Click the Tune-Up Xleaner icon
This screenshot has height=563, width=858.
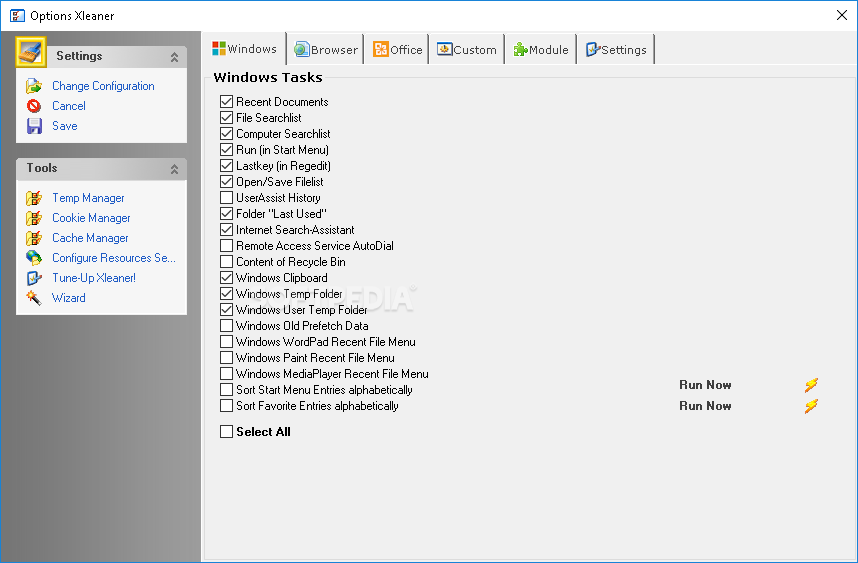(x=34, y=278)
